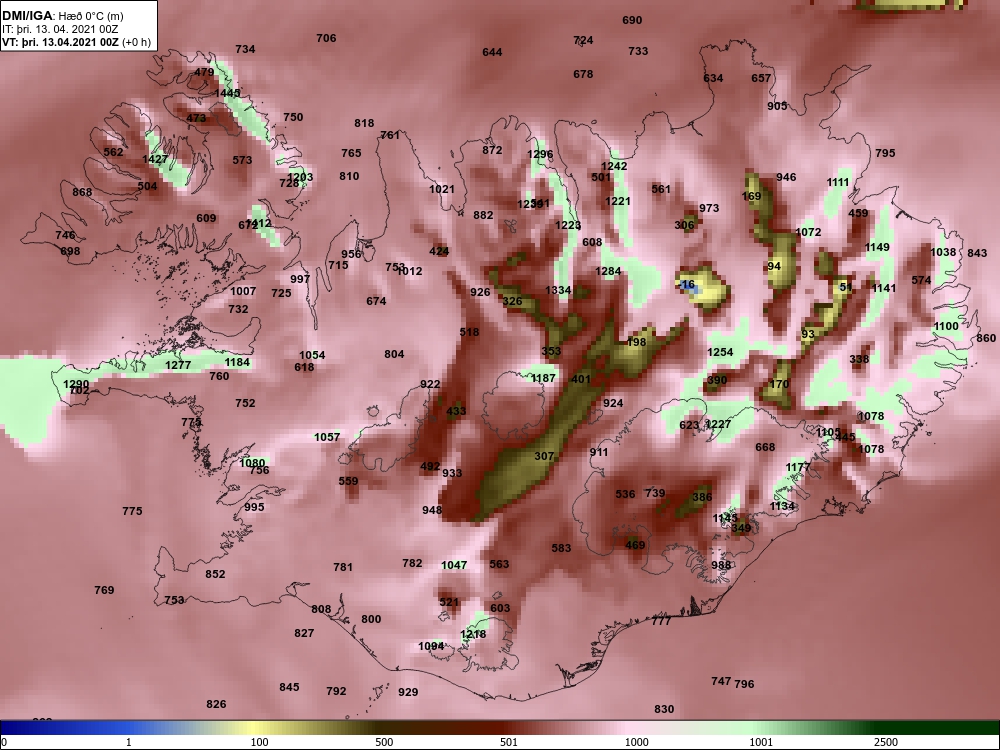Click the 929 value off the south coast

click(408, 692)
